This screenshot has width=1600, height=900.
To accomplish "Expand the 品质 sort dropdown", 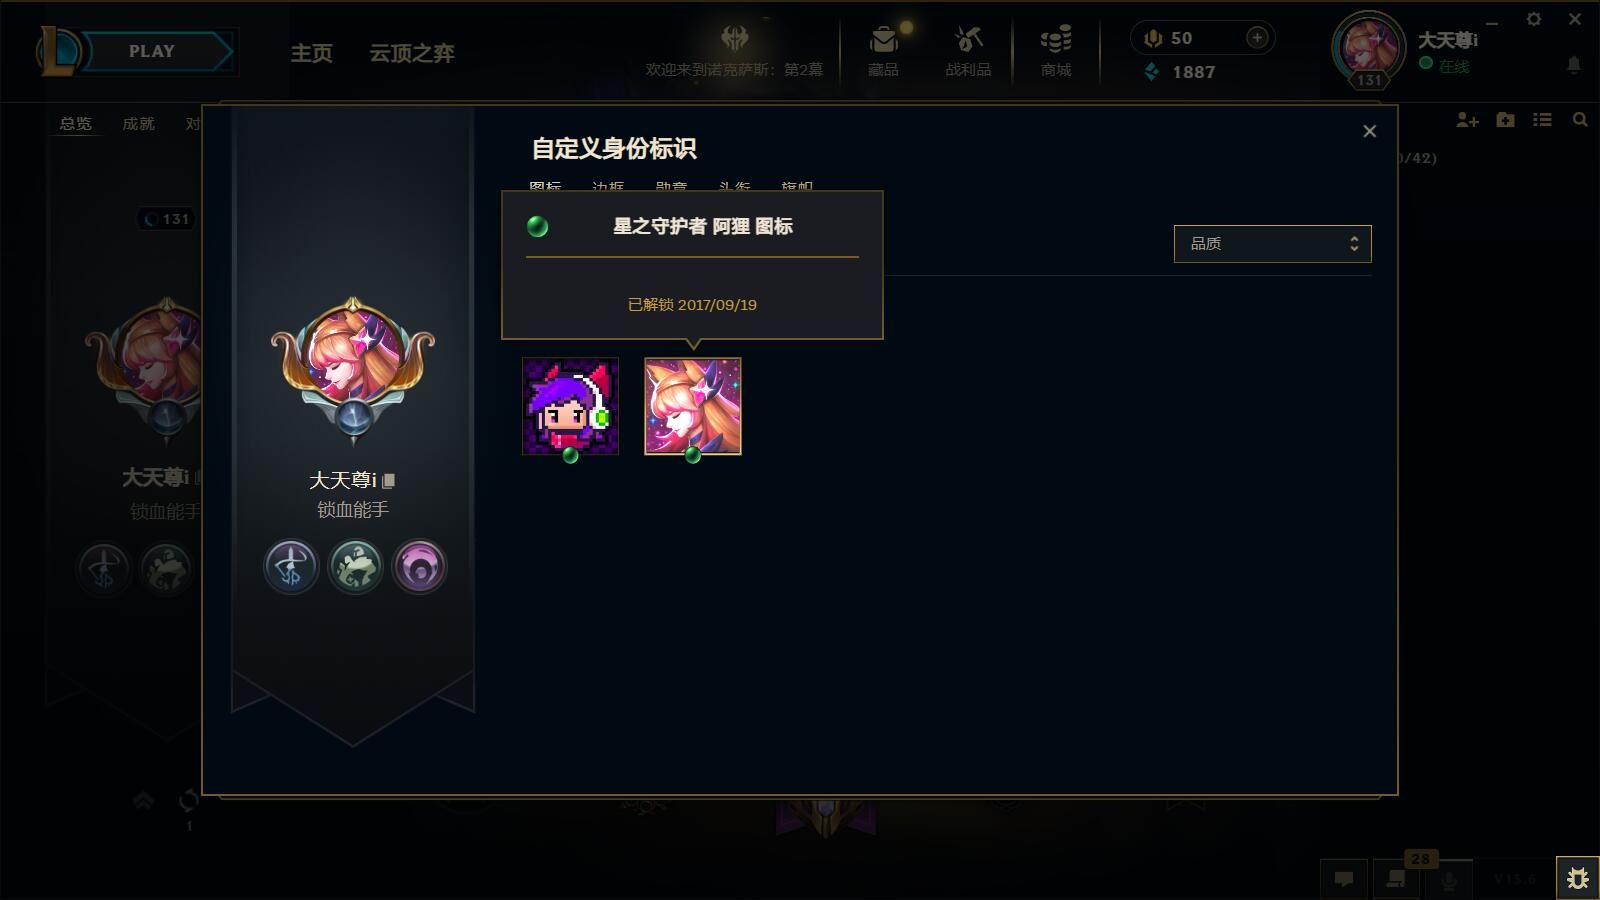I will (1272, 244).
